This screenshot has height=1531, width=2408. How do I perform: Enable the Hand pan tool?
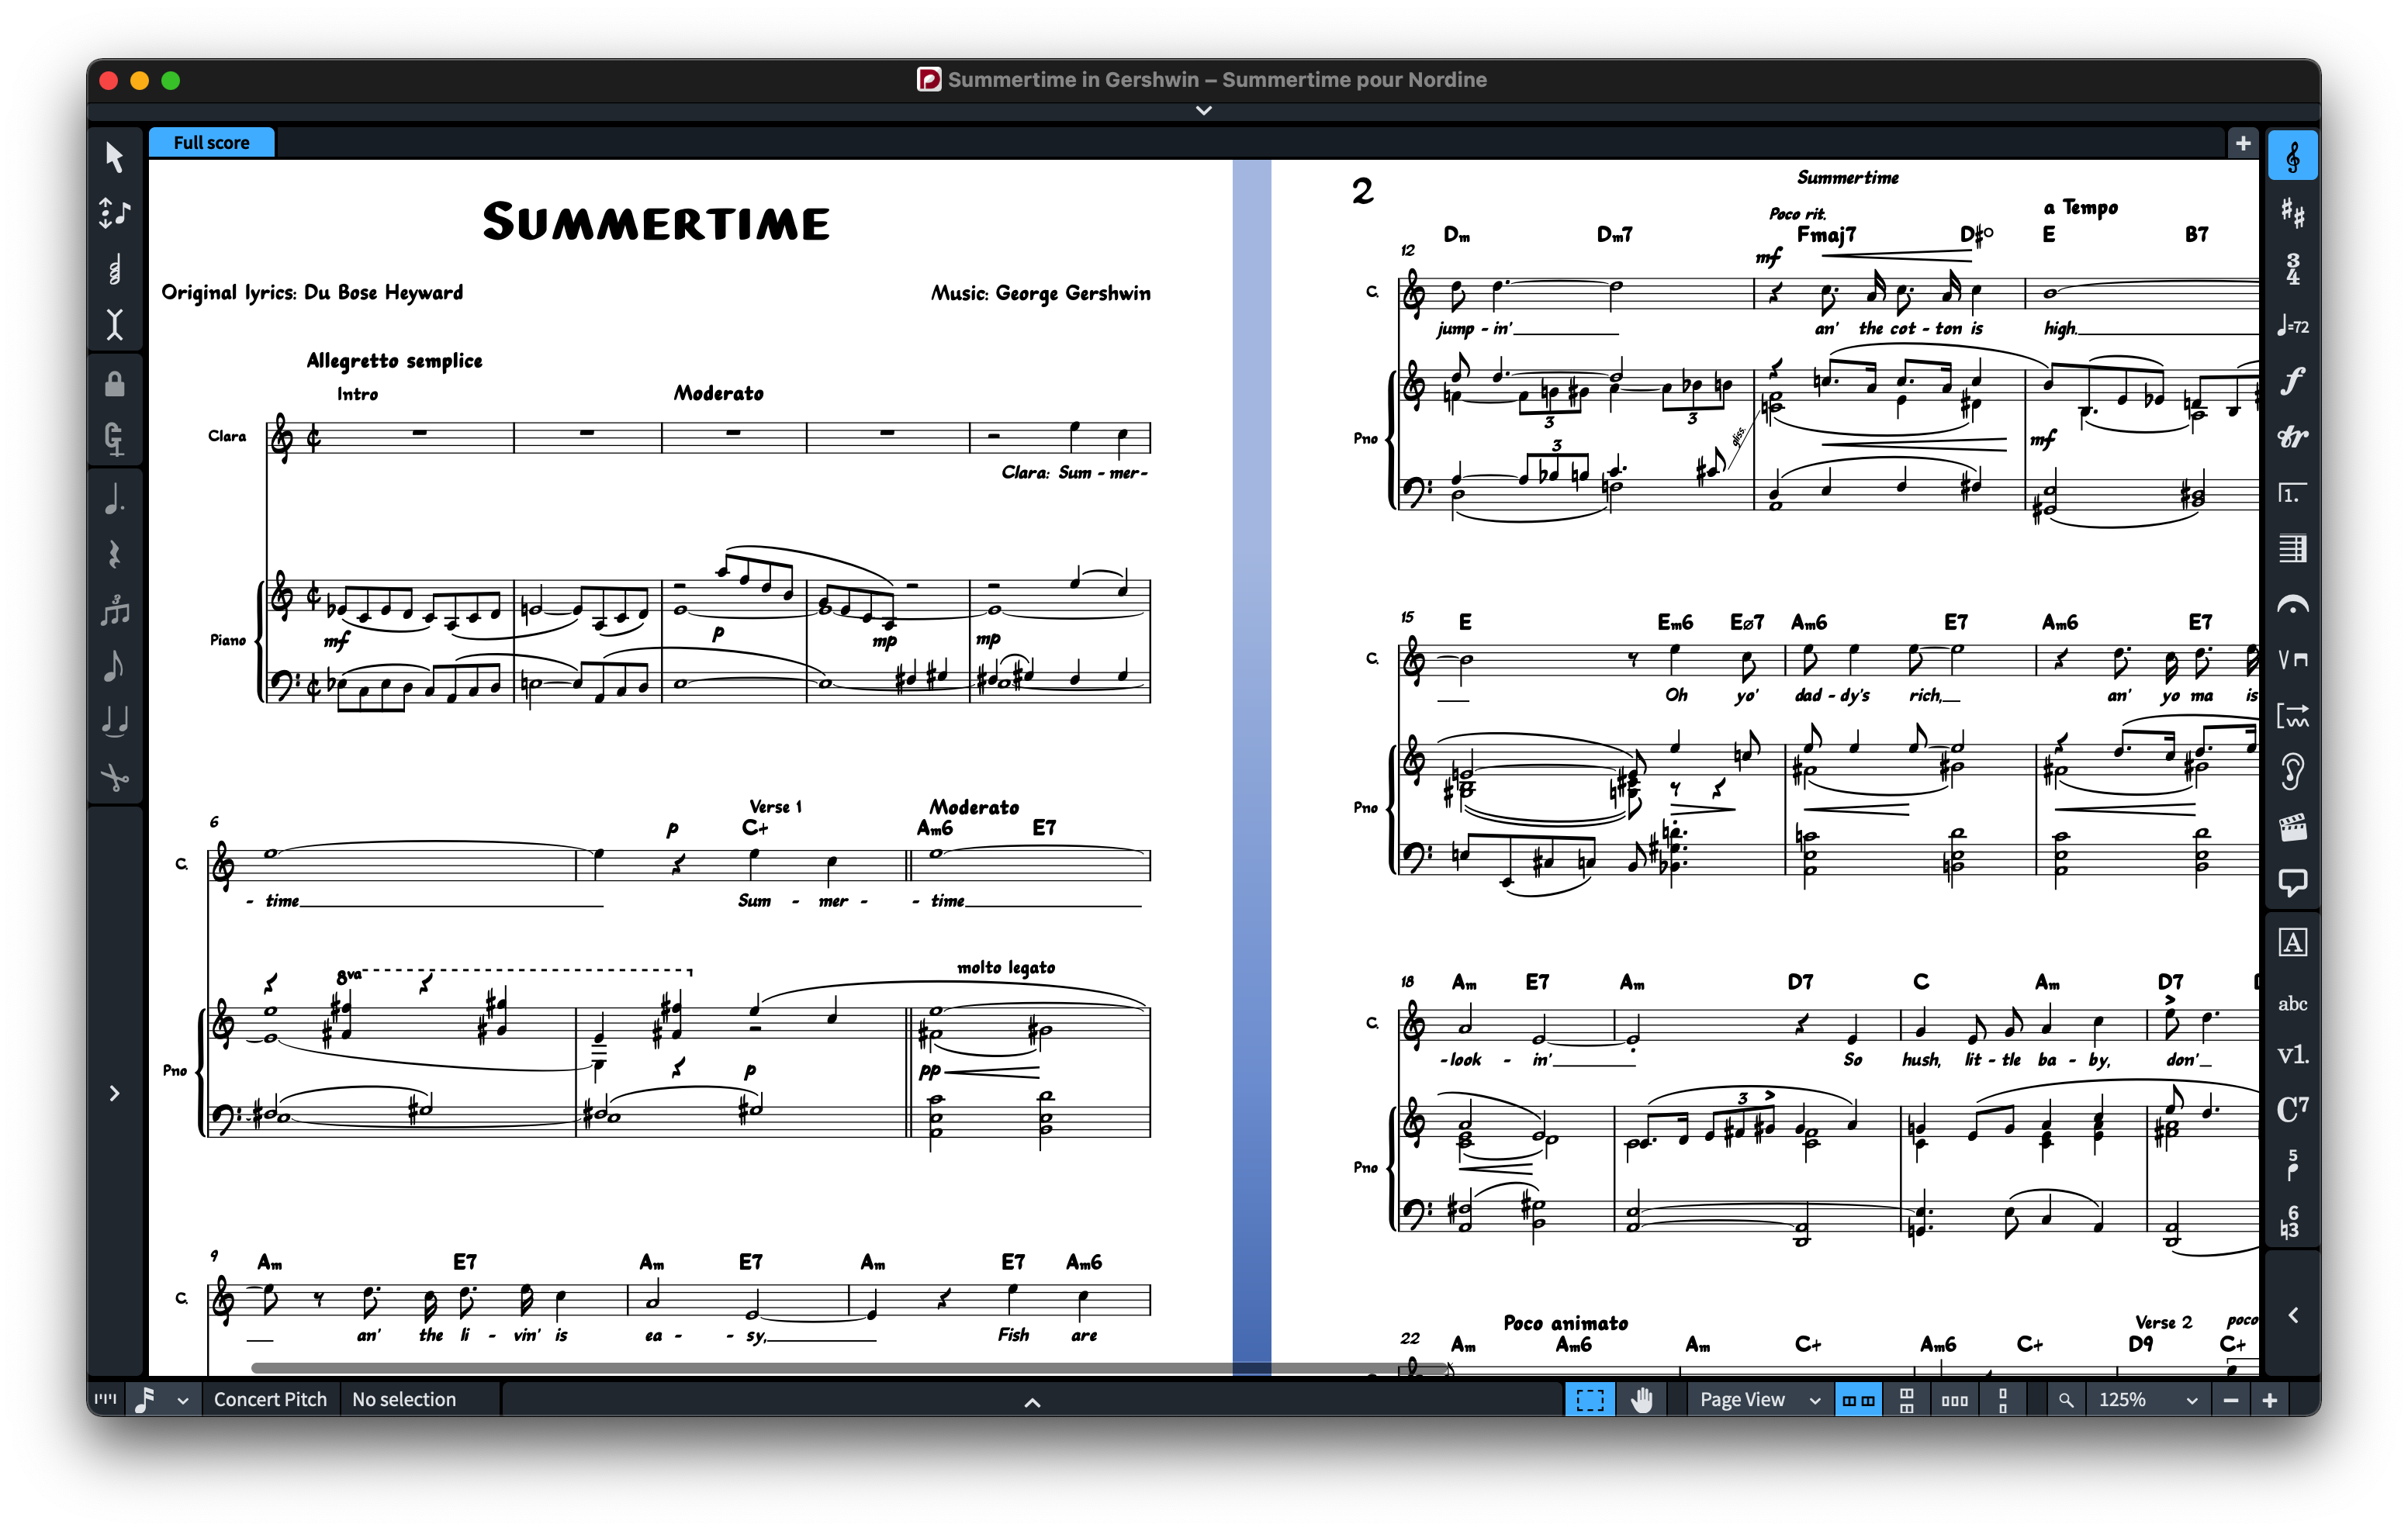pyautogui.click(x=1641, y=1399)
